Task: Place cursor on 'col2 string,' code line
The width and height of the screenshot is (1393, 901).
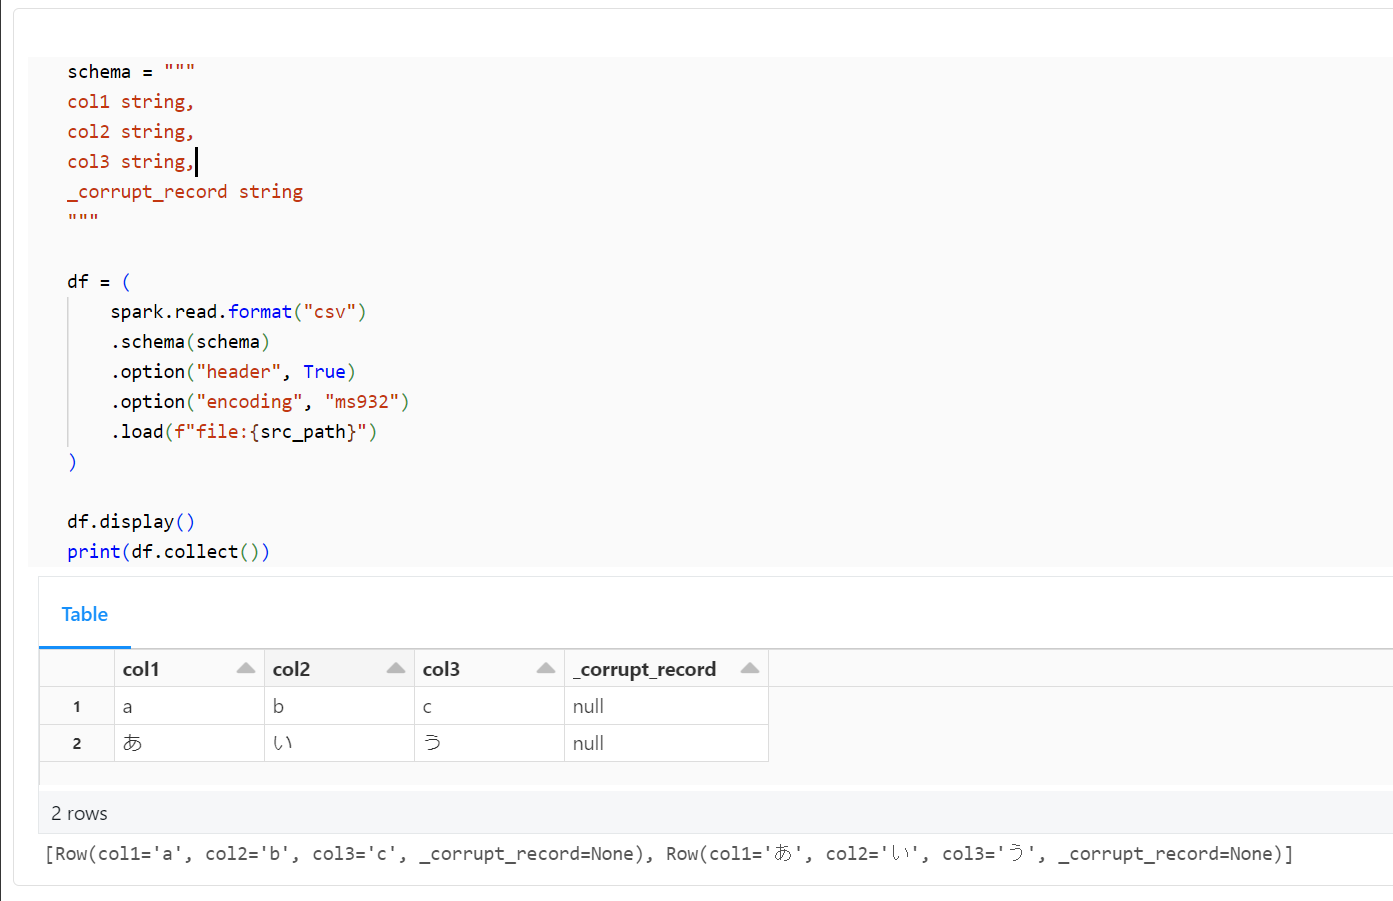Action: click(130, 132)
